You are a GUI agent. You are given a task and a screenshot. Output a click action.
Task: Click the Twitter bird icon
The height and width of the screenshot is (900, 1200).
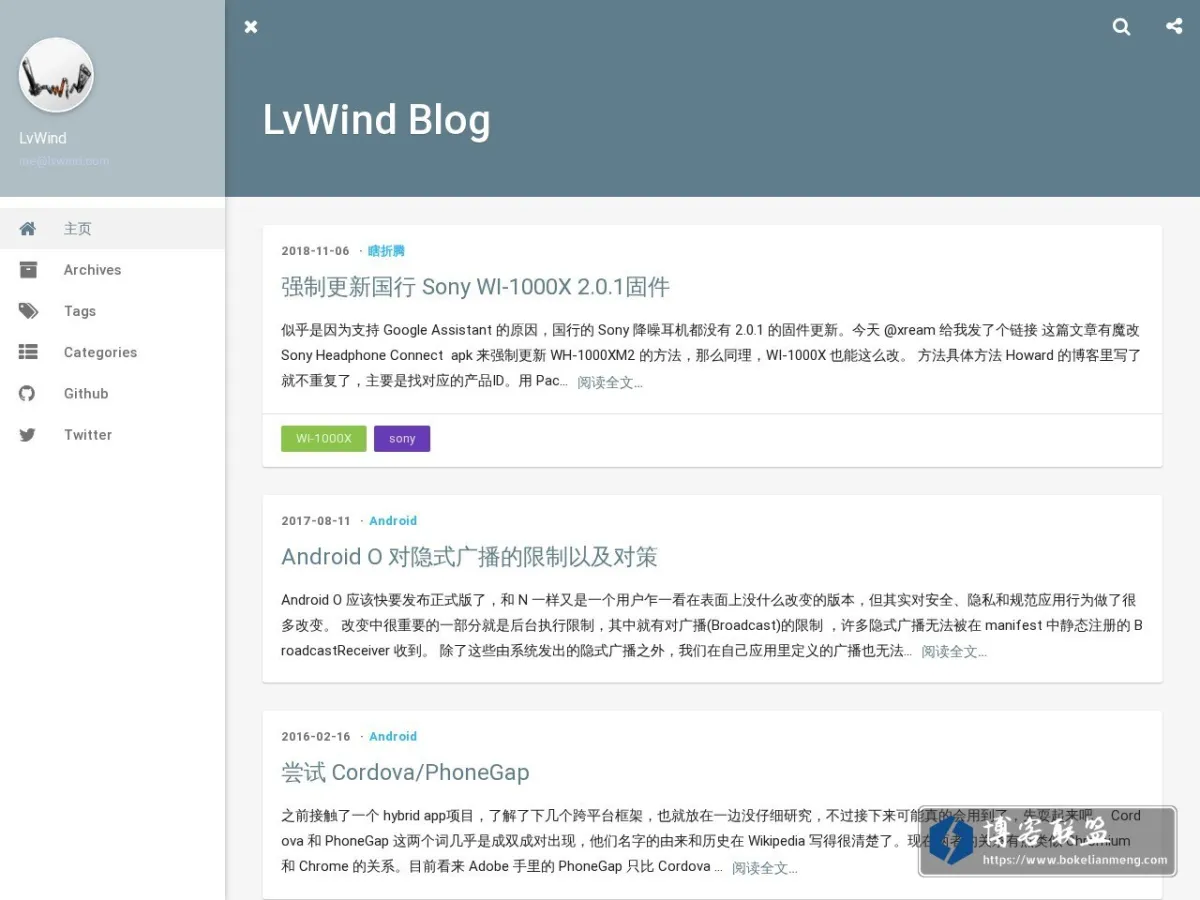coord(27,435)
